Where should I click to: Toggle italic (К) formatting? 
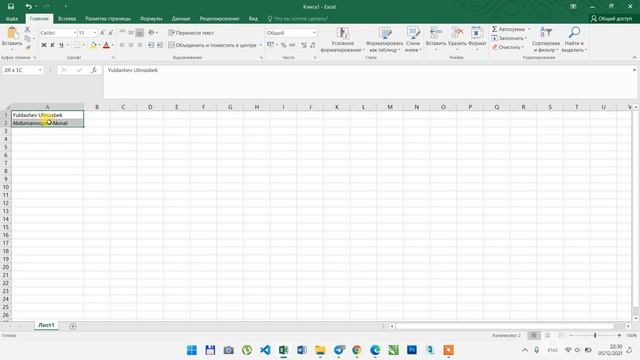tap(52, 45)
